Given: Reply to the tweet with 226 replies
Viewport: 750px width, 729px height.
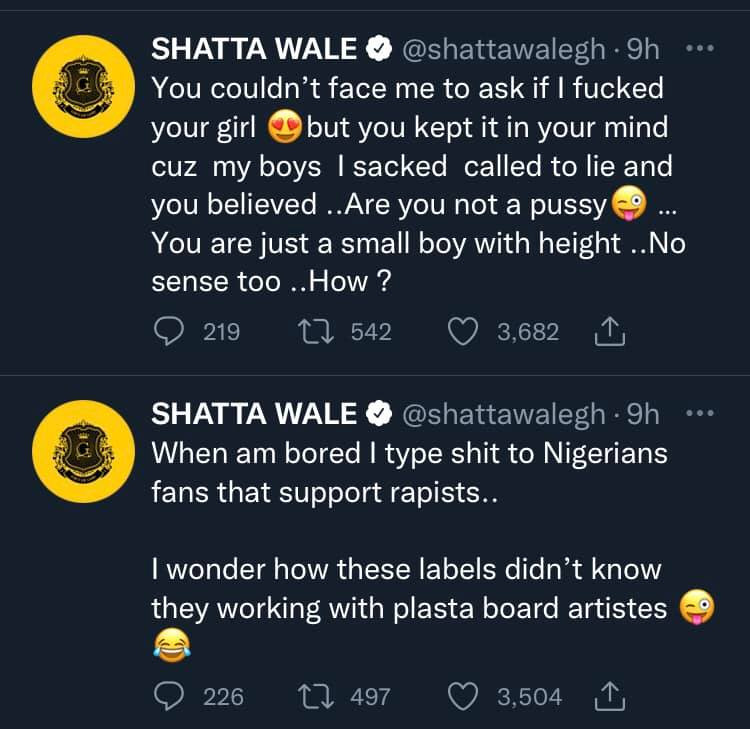Looking at the screenshot, I should click(168, 696).
